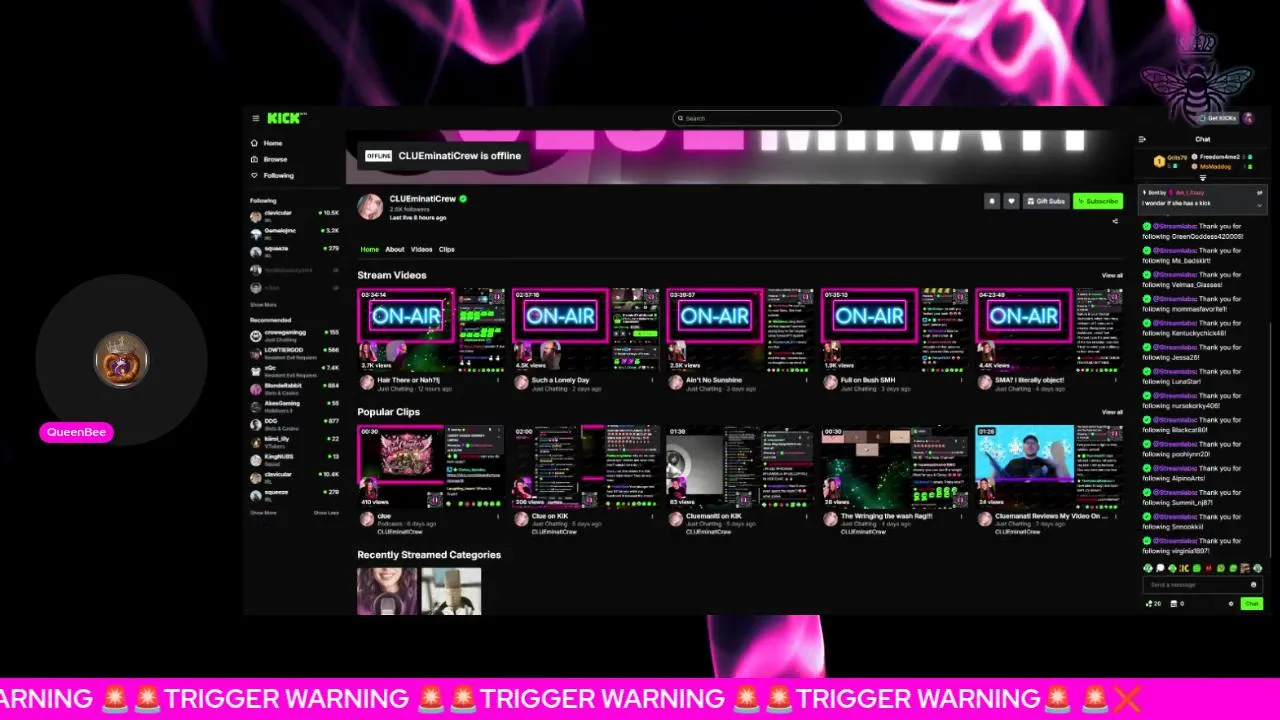
Task: Click the Send a message field
Action: tap(1202, 585)
